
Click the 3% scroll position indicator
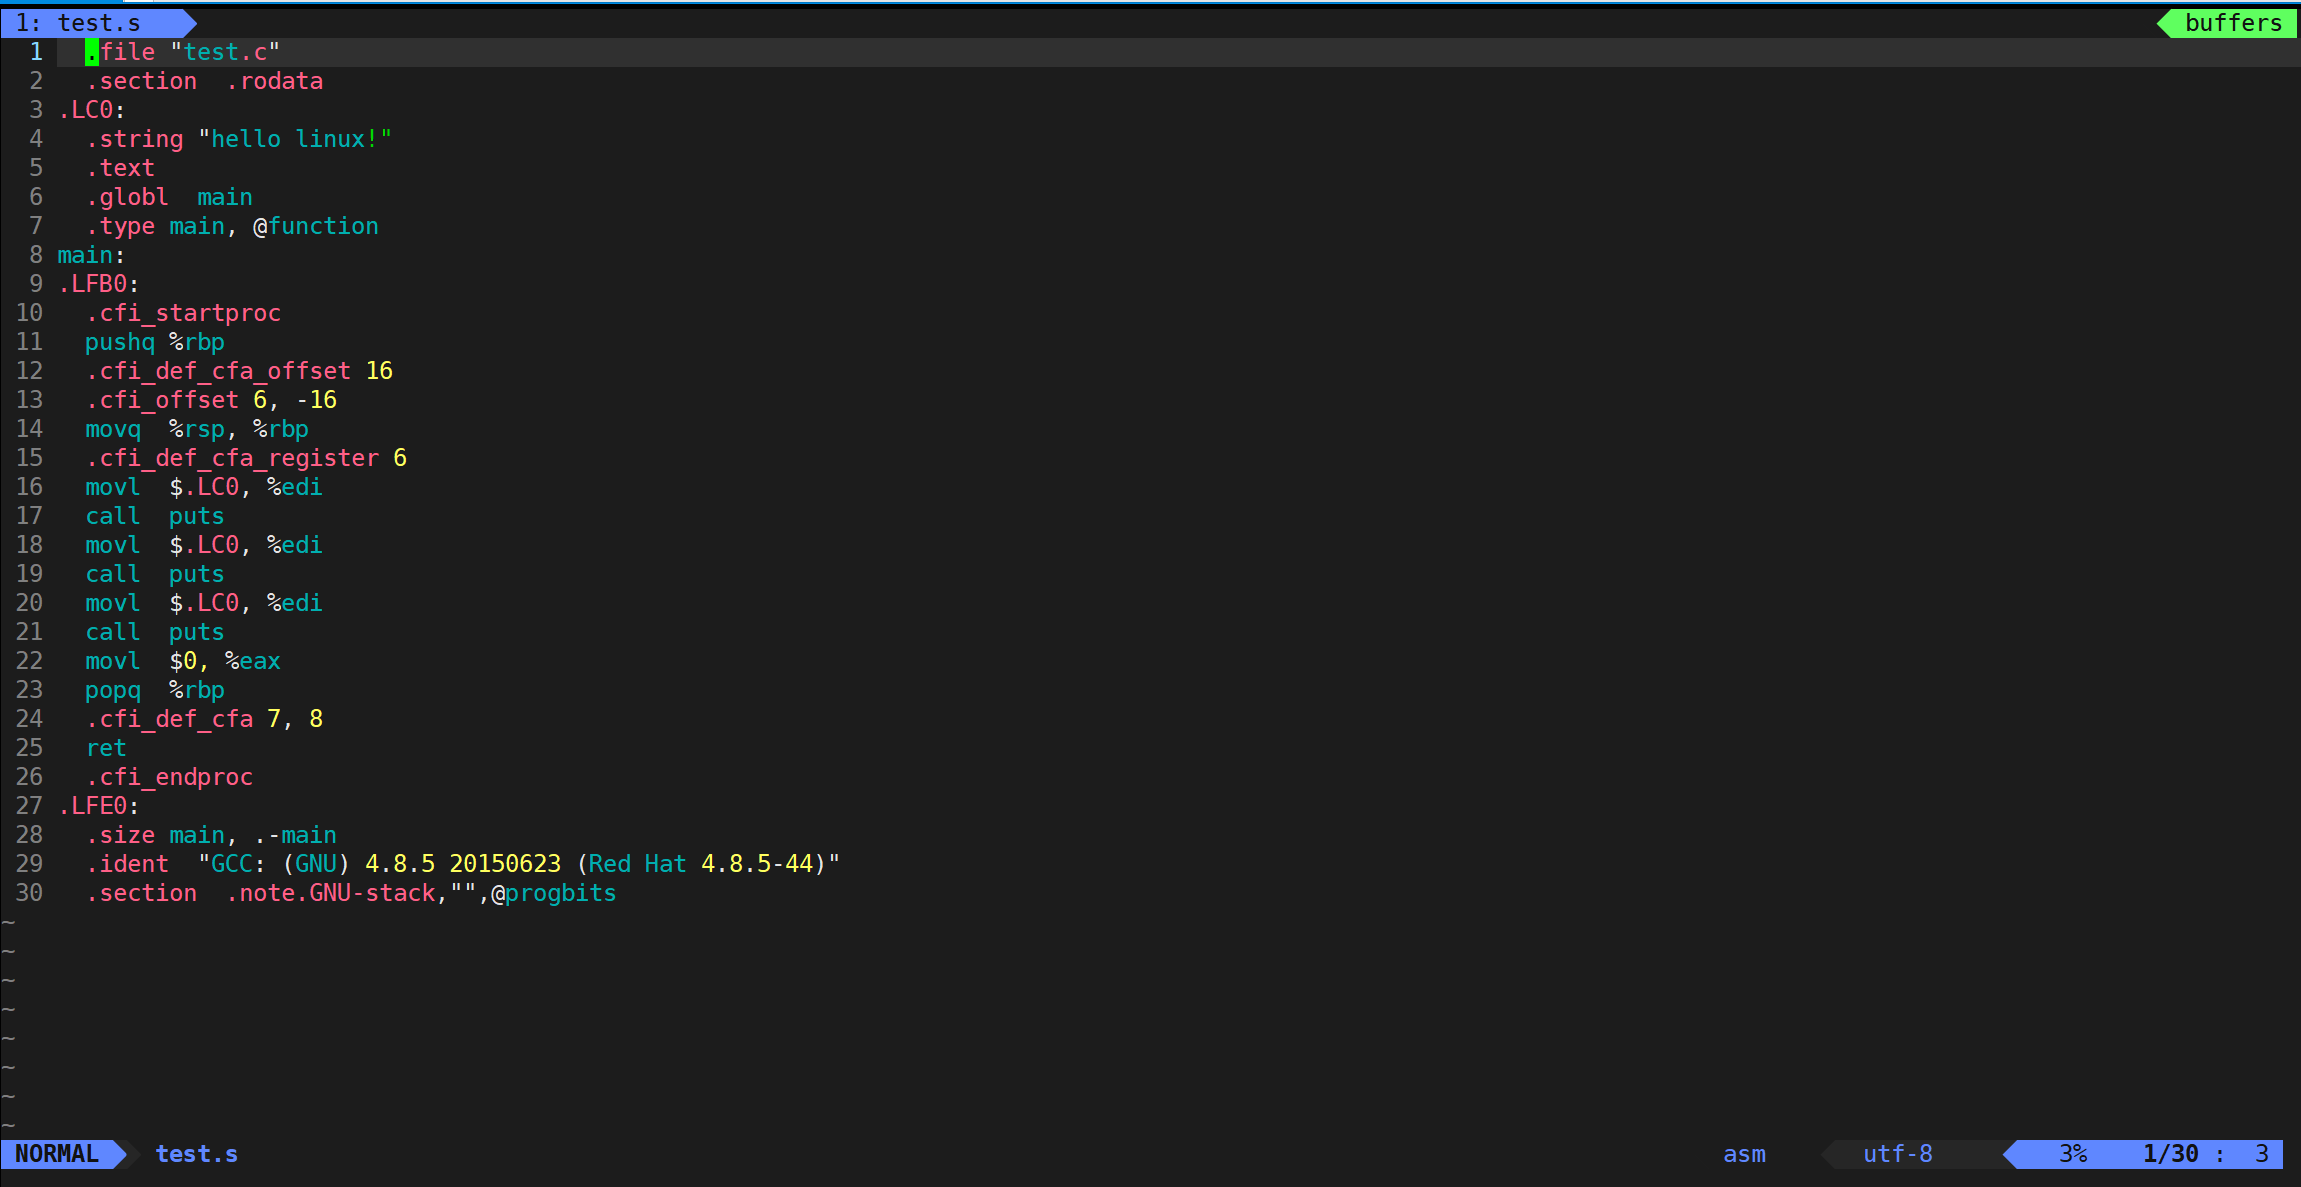tap(2072, 1154)
